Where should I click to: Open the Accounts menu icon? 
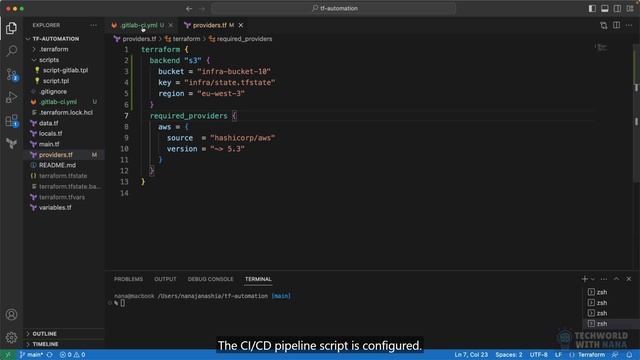coord(11,314)
